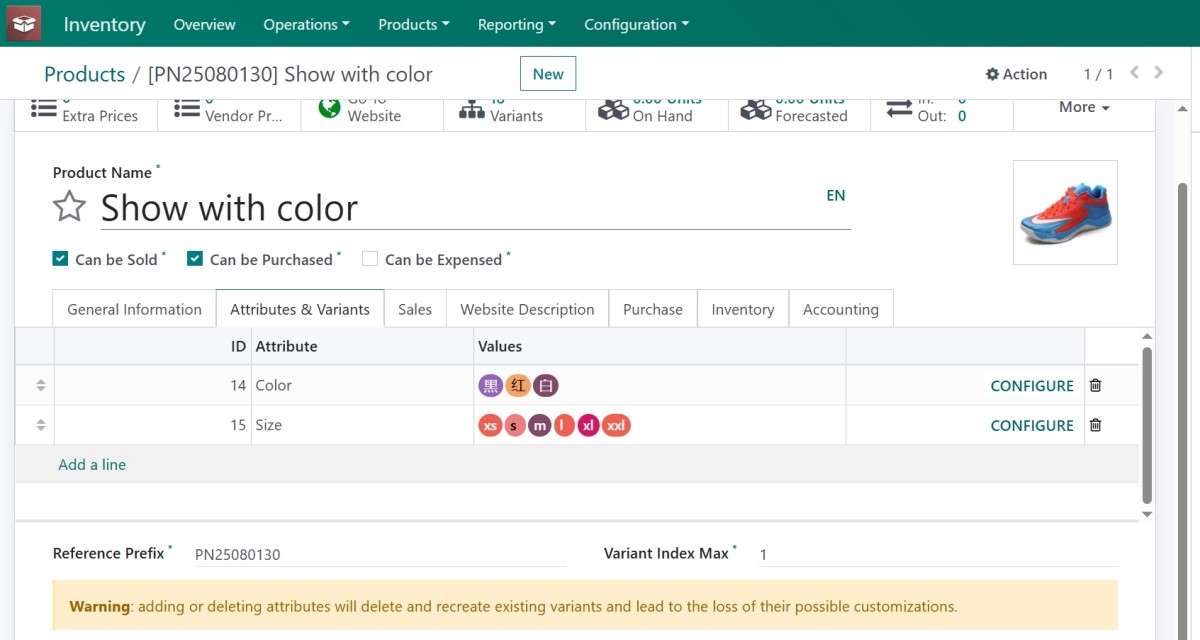
Task: Expand the More stat buttons dropdown
Action: [1084, 107]
